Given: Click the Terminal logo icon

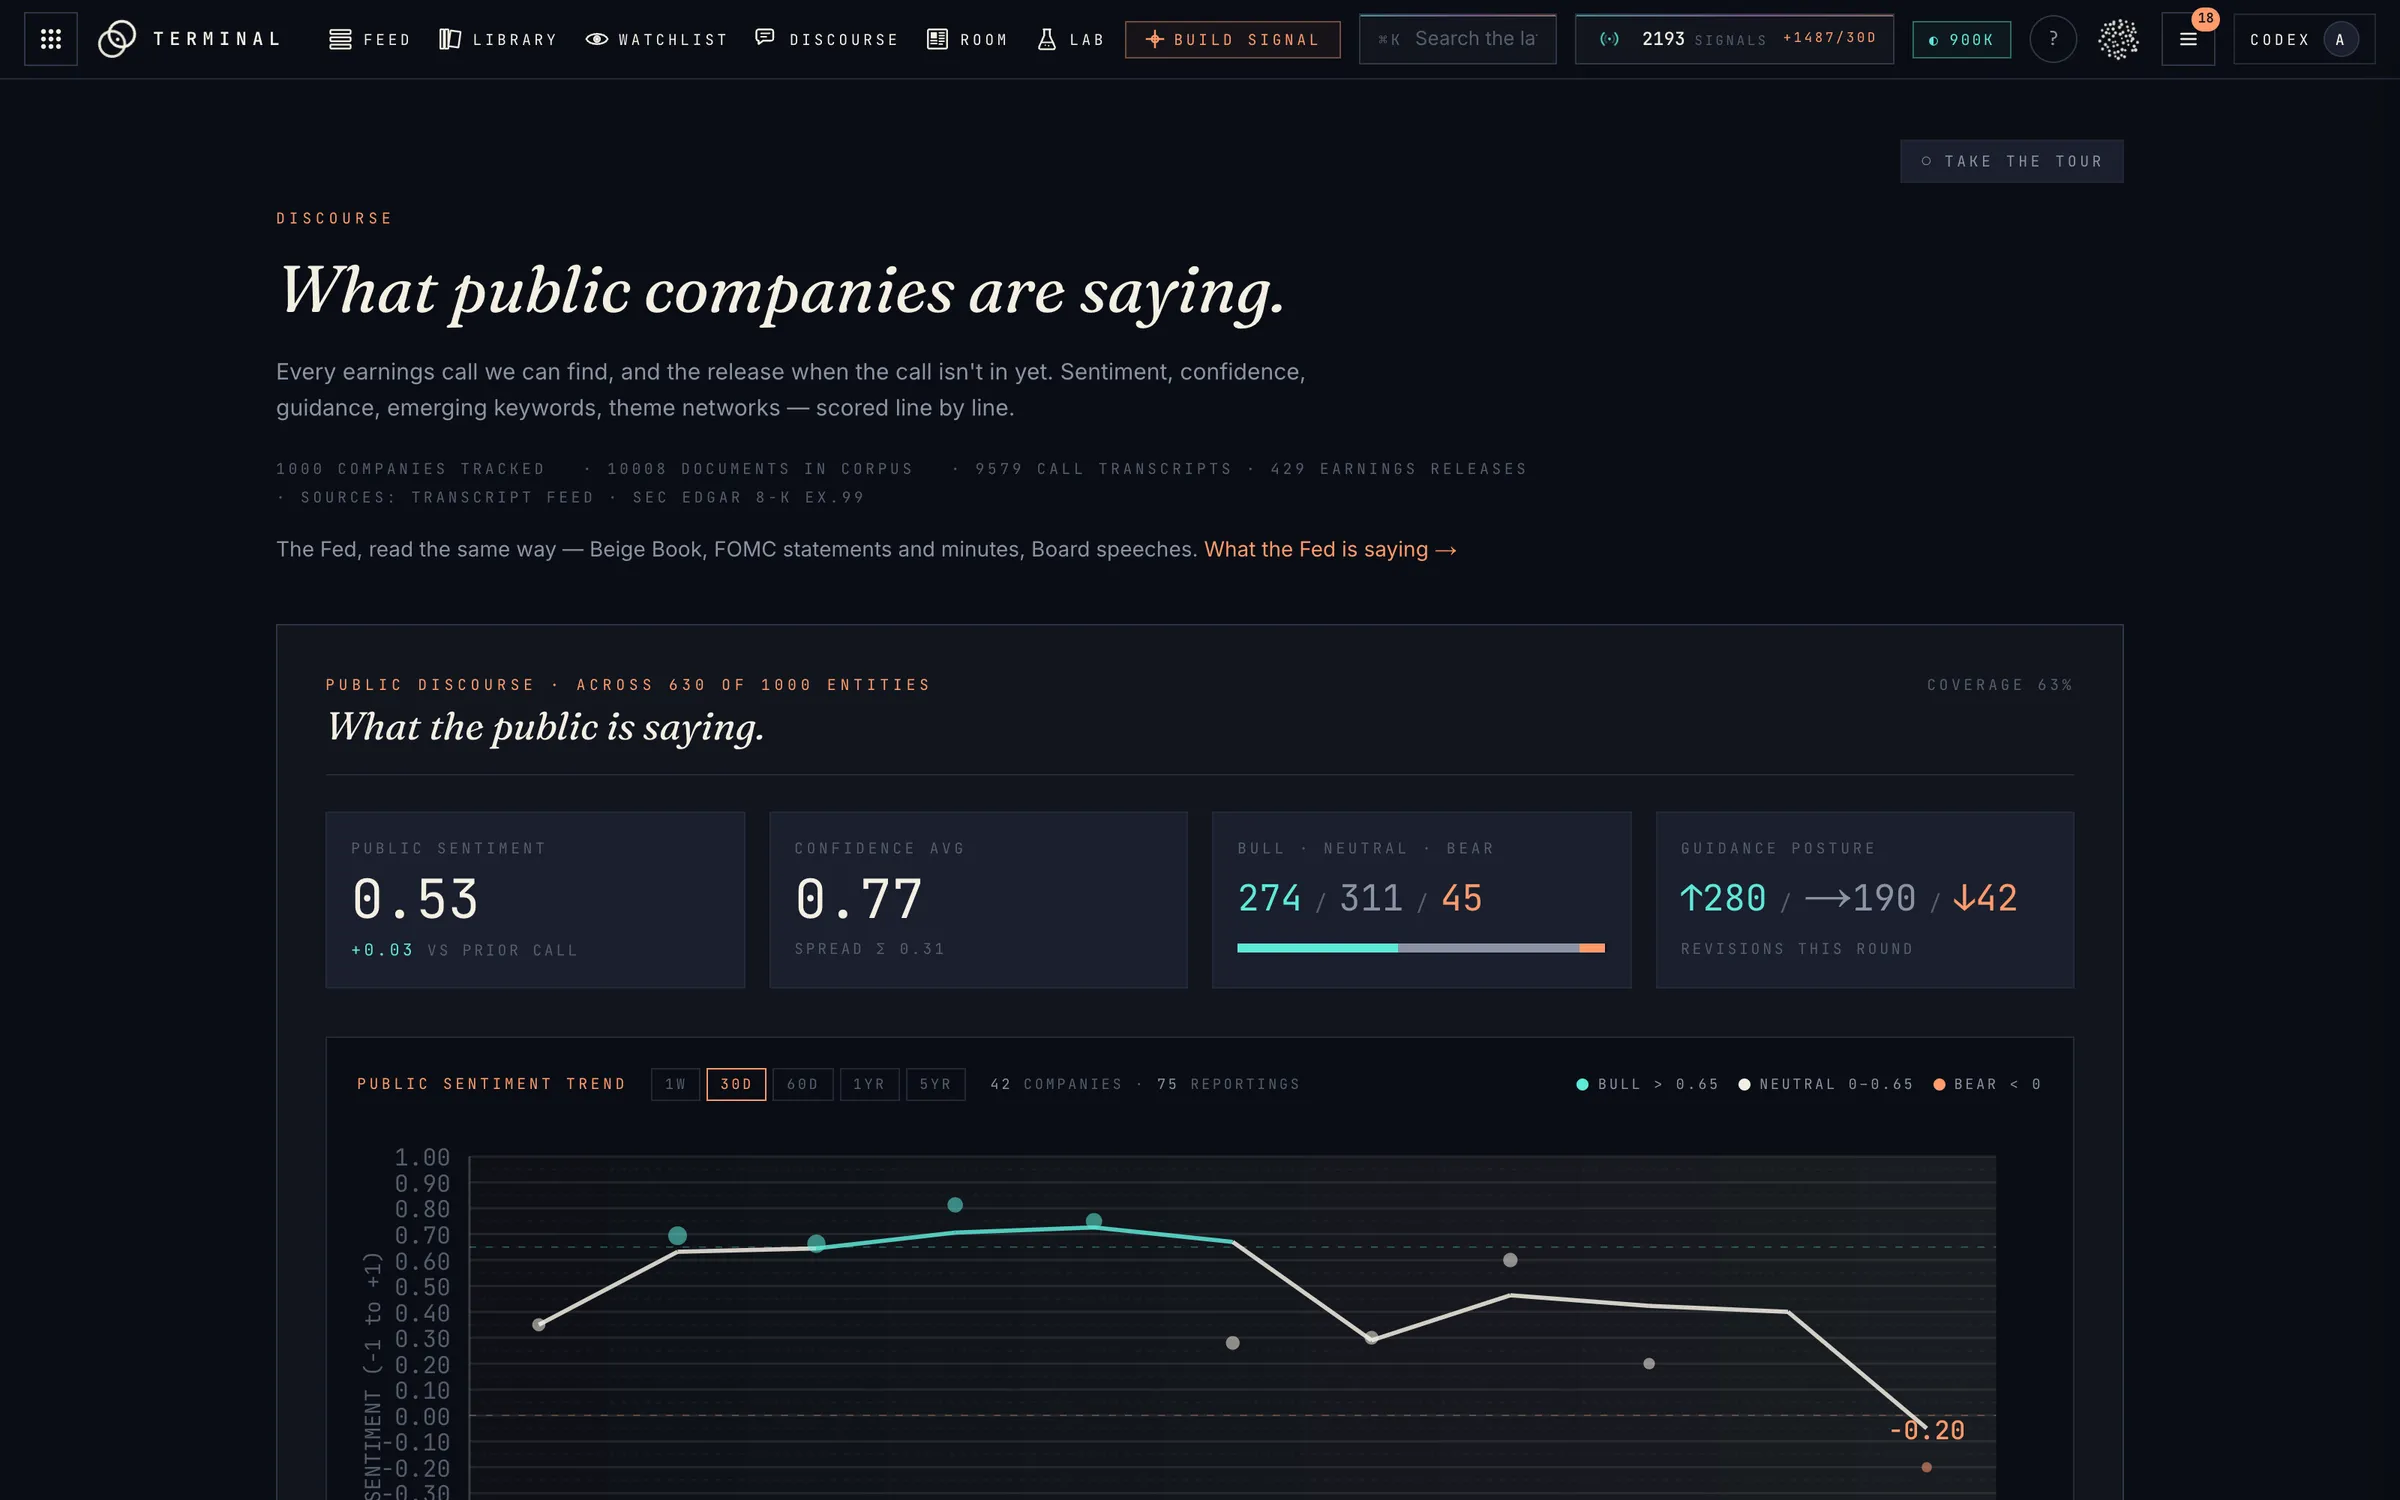Looking at the screenshot, I should coord(117,39).
